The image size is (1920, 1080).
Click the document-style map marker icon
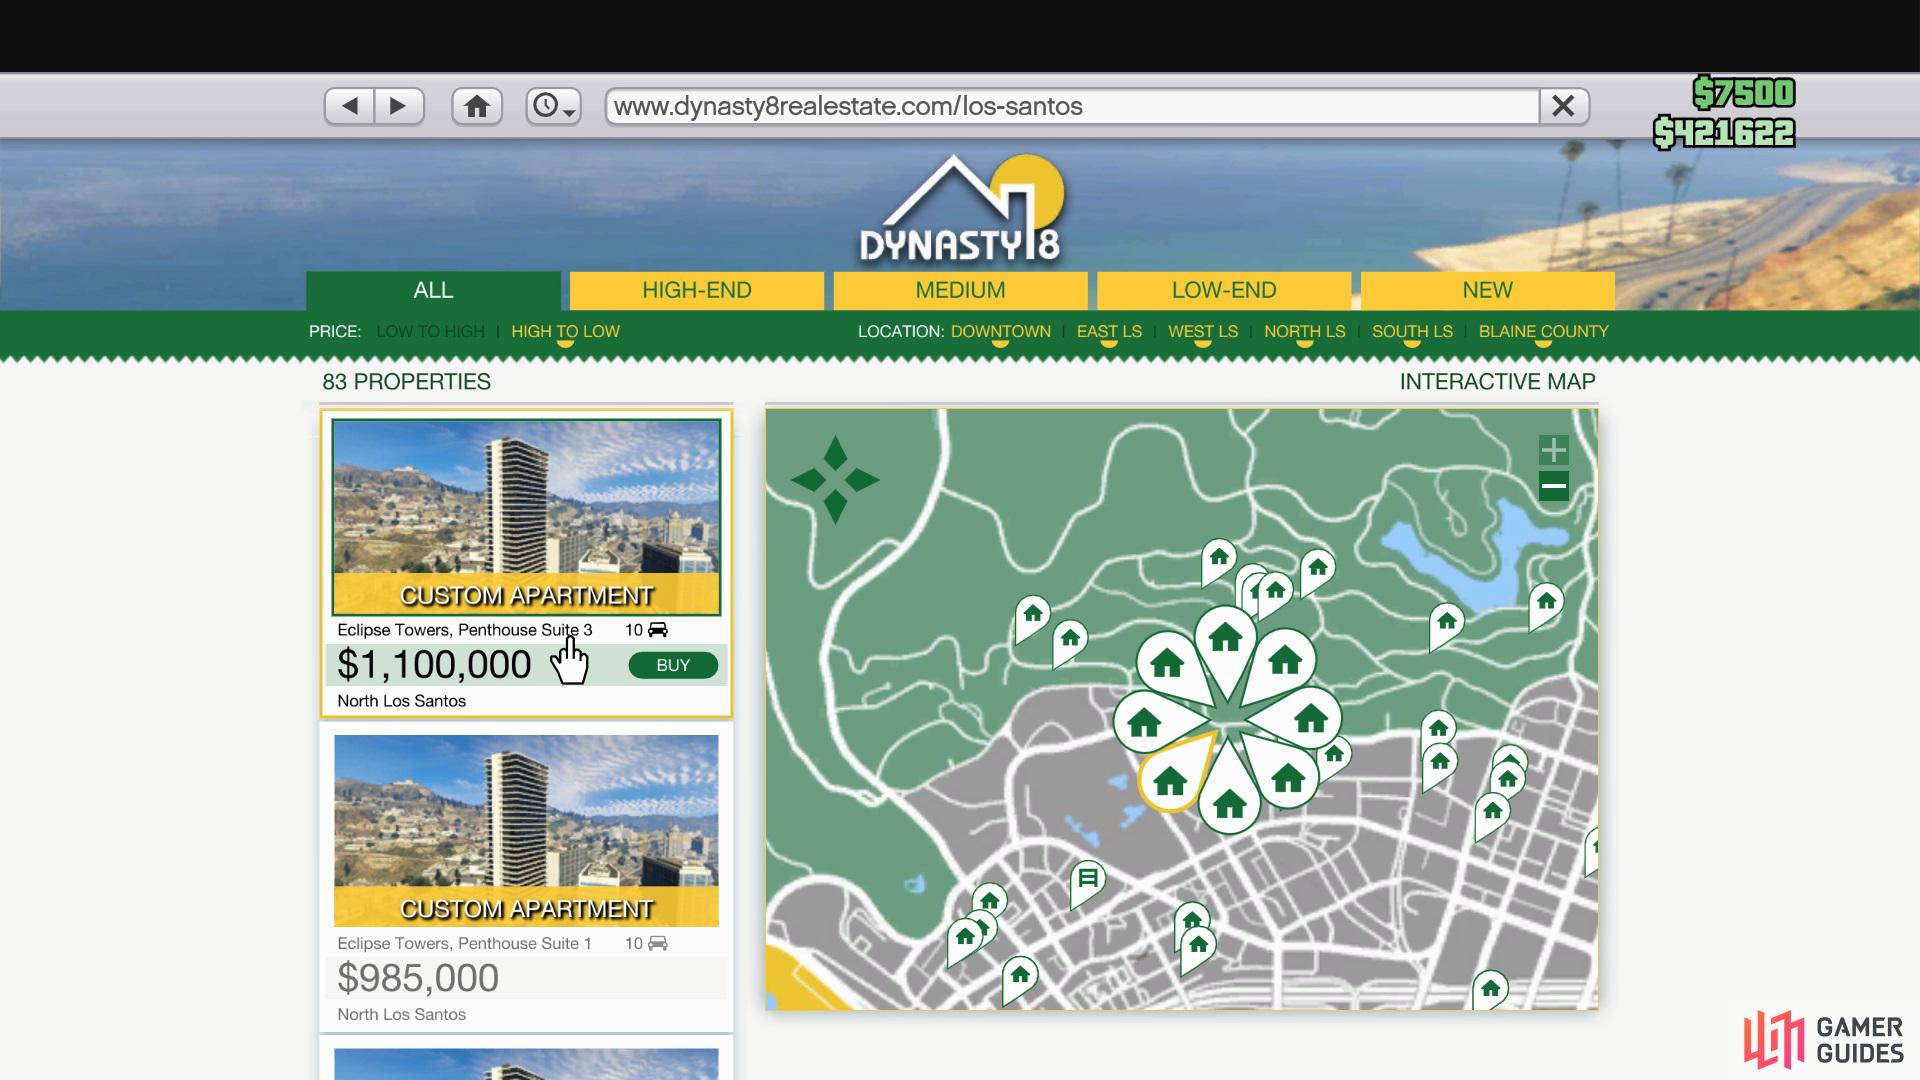pyautogui.click(x=1087, y=881)
